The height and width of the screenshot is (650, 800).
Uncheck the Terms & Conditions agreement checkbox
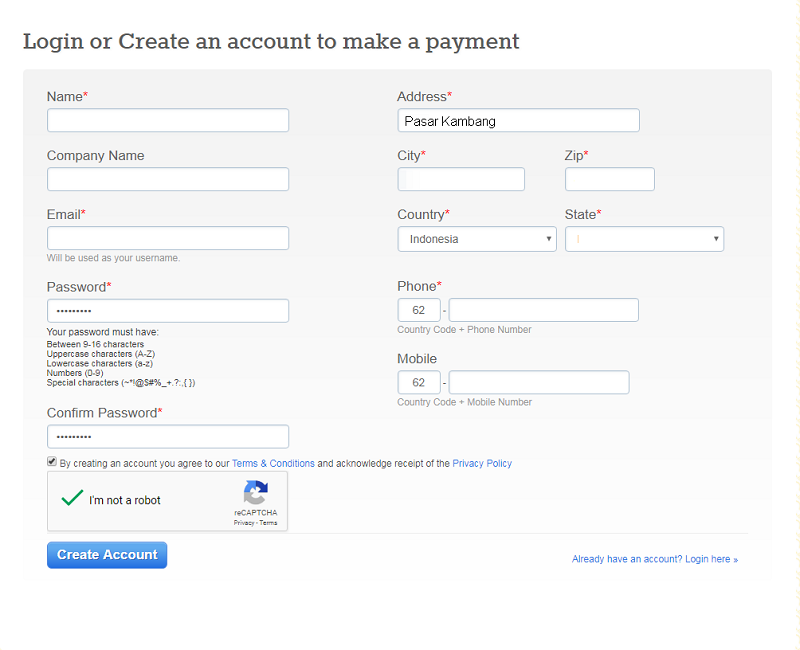tap(51, 461)
